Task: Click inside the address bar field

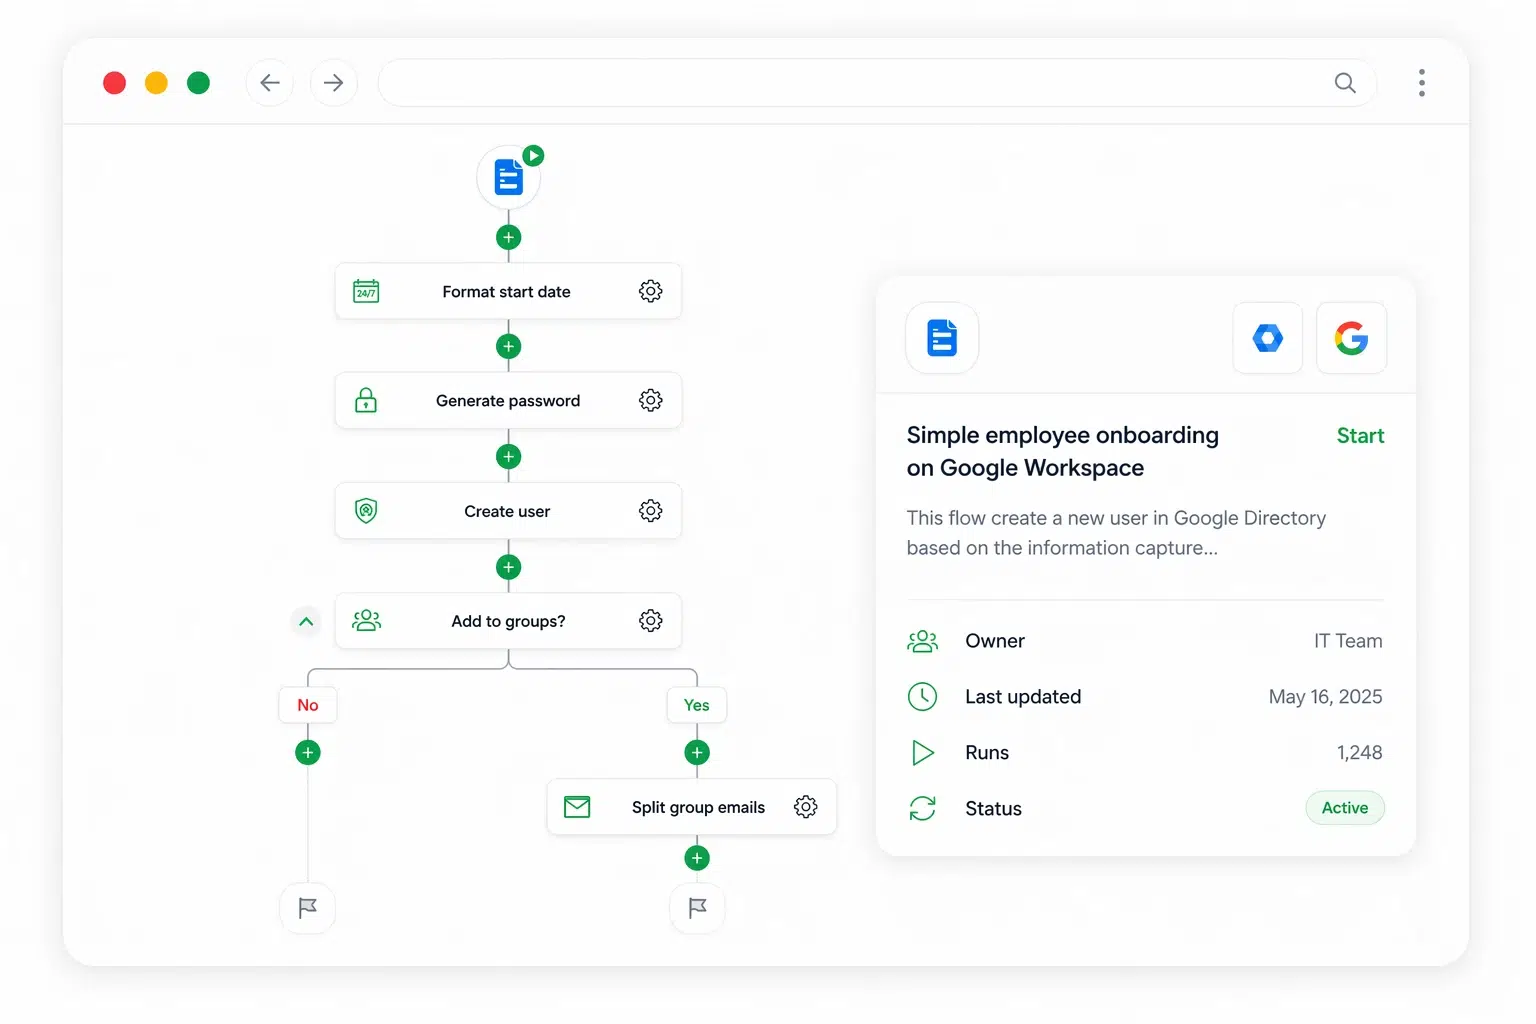Action: coord(870,83)
